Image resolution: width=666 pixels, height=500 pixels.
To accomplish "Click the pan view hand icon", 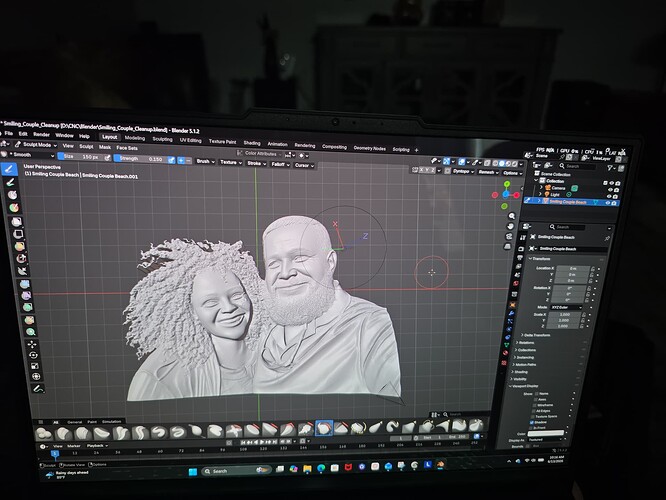I will [x=511, y=226].
